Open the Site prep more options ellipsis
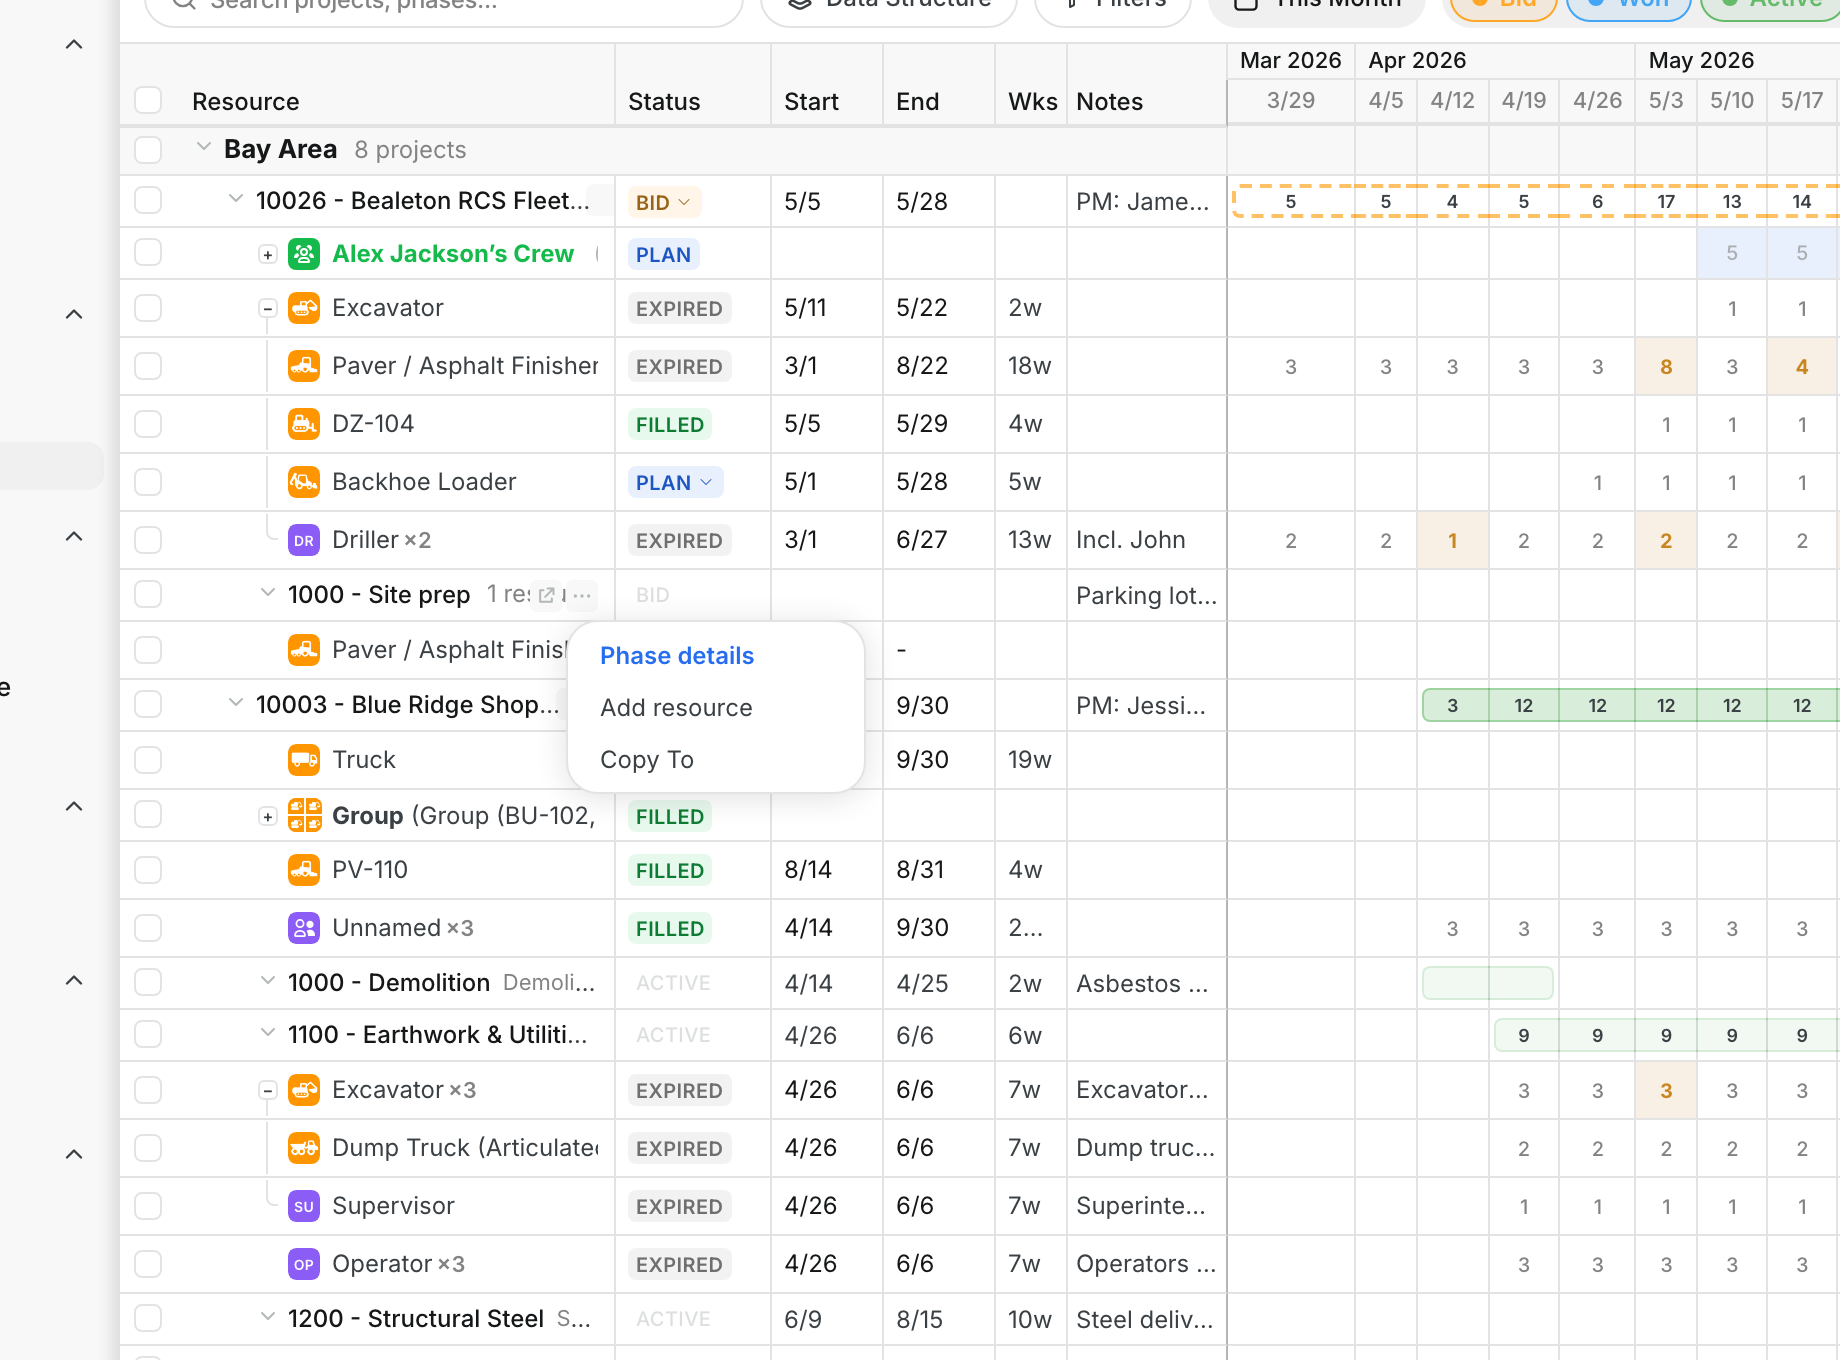 pos(581,595)
